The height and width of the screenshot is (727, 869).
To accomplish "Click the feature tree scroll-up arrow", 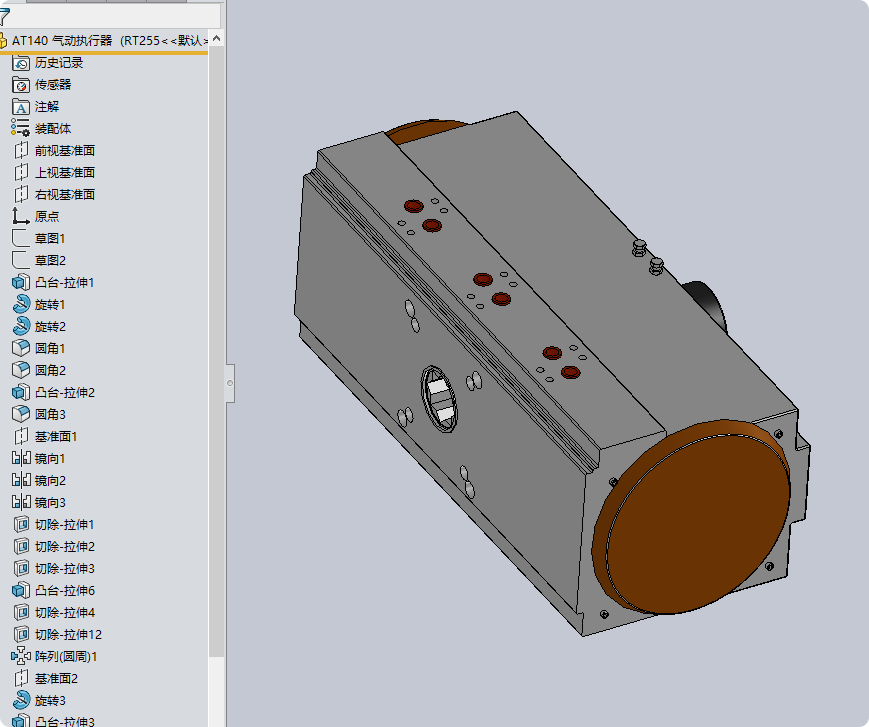I will click(217, 38).
